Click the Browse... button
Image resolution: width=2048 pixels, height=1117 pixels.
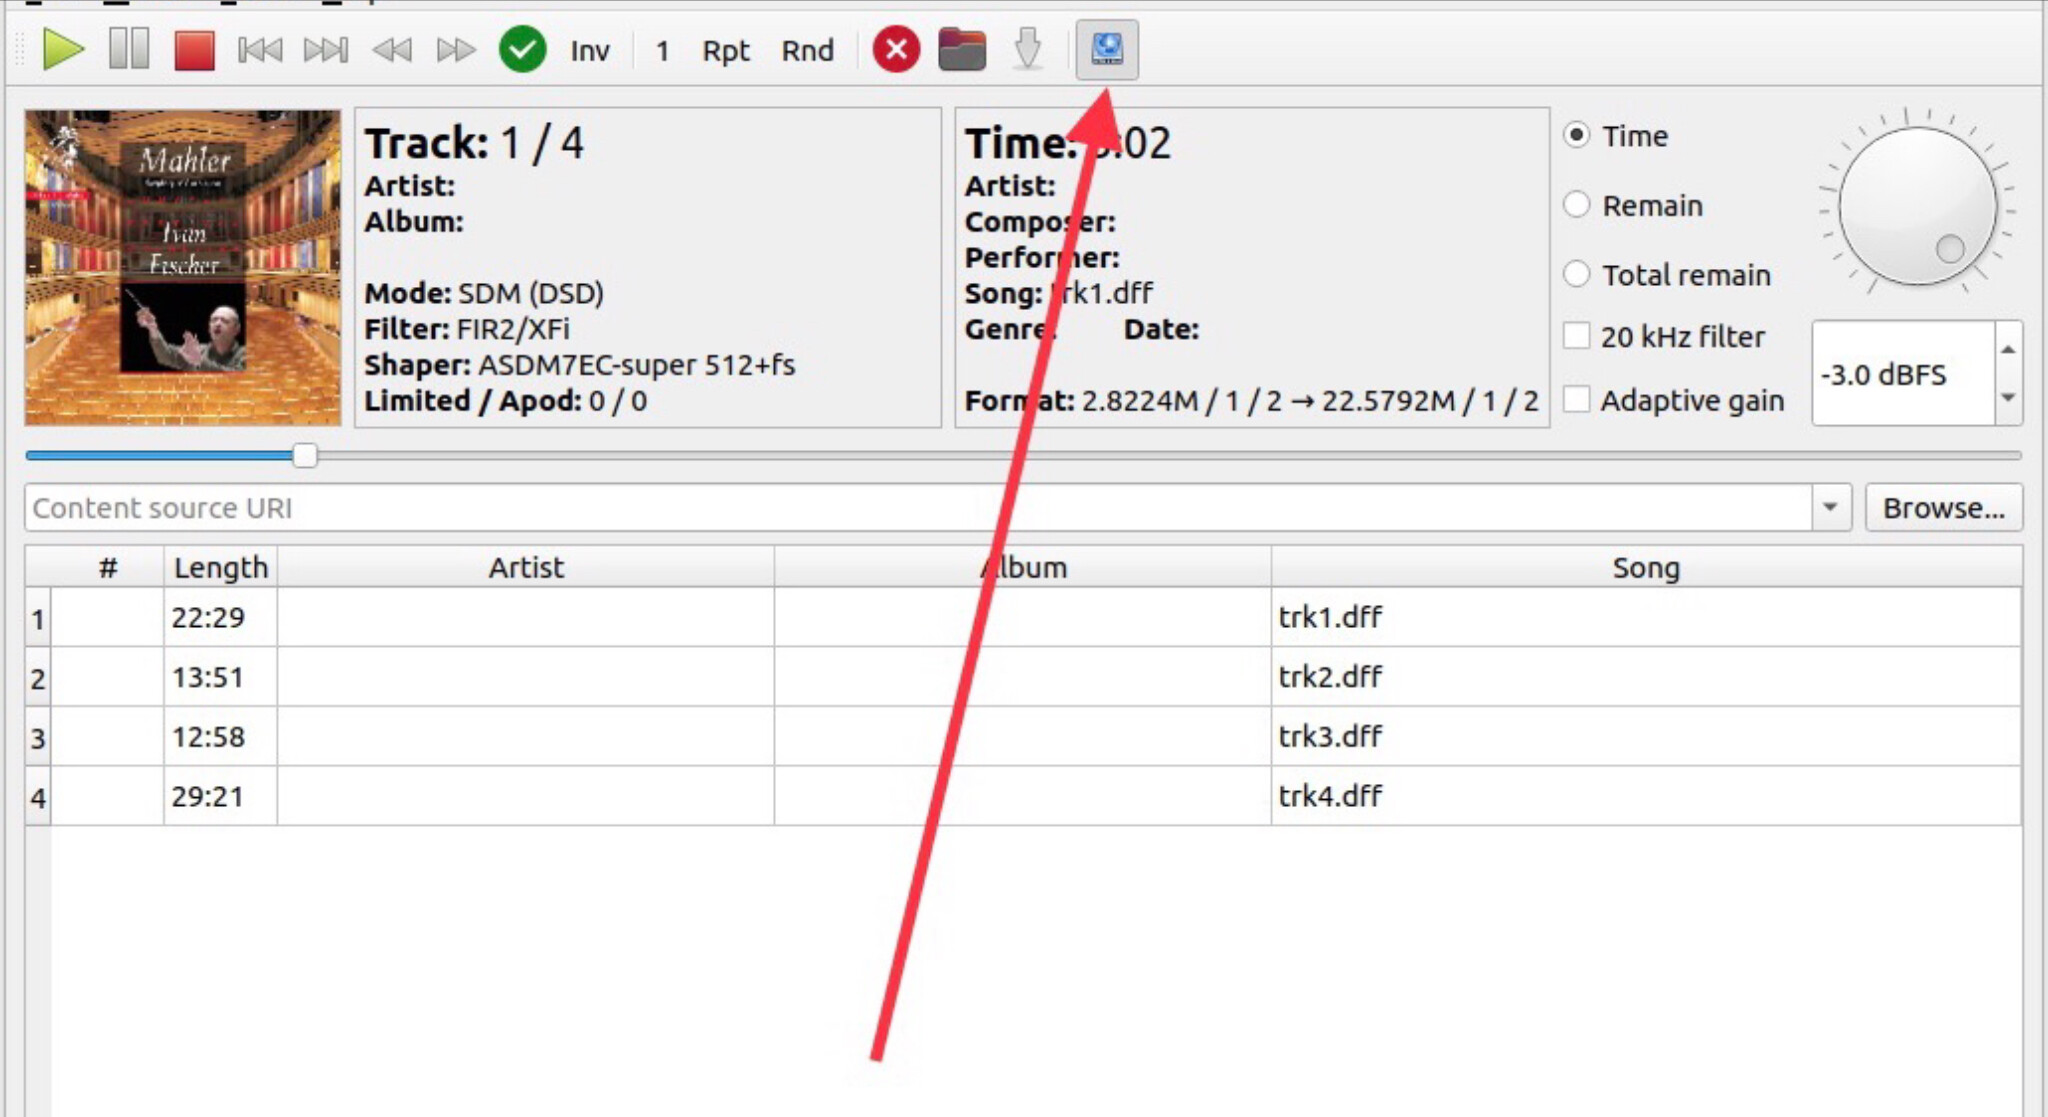(1943, 508)
